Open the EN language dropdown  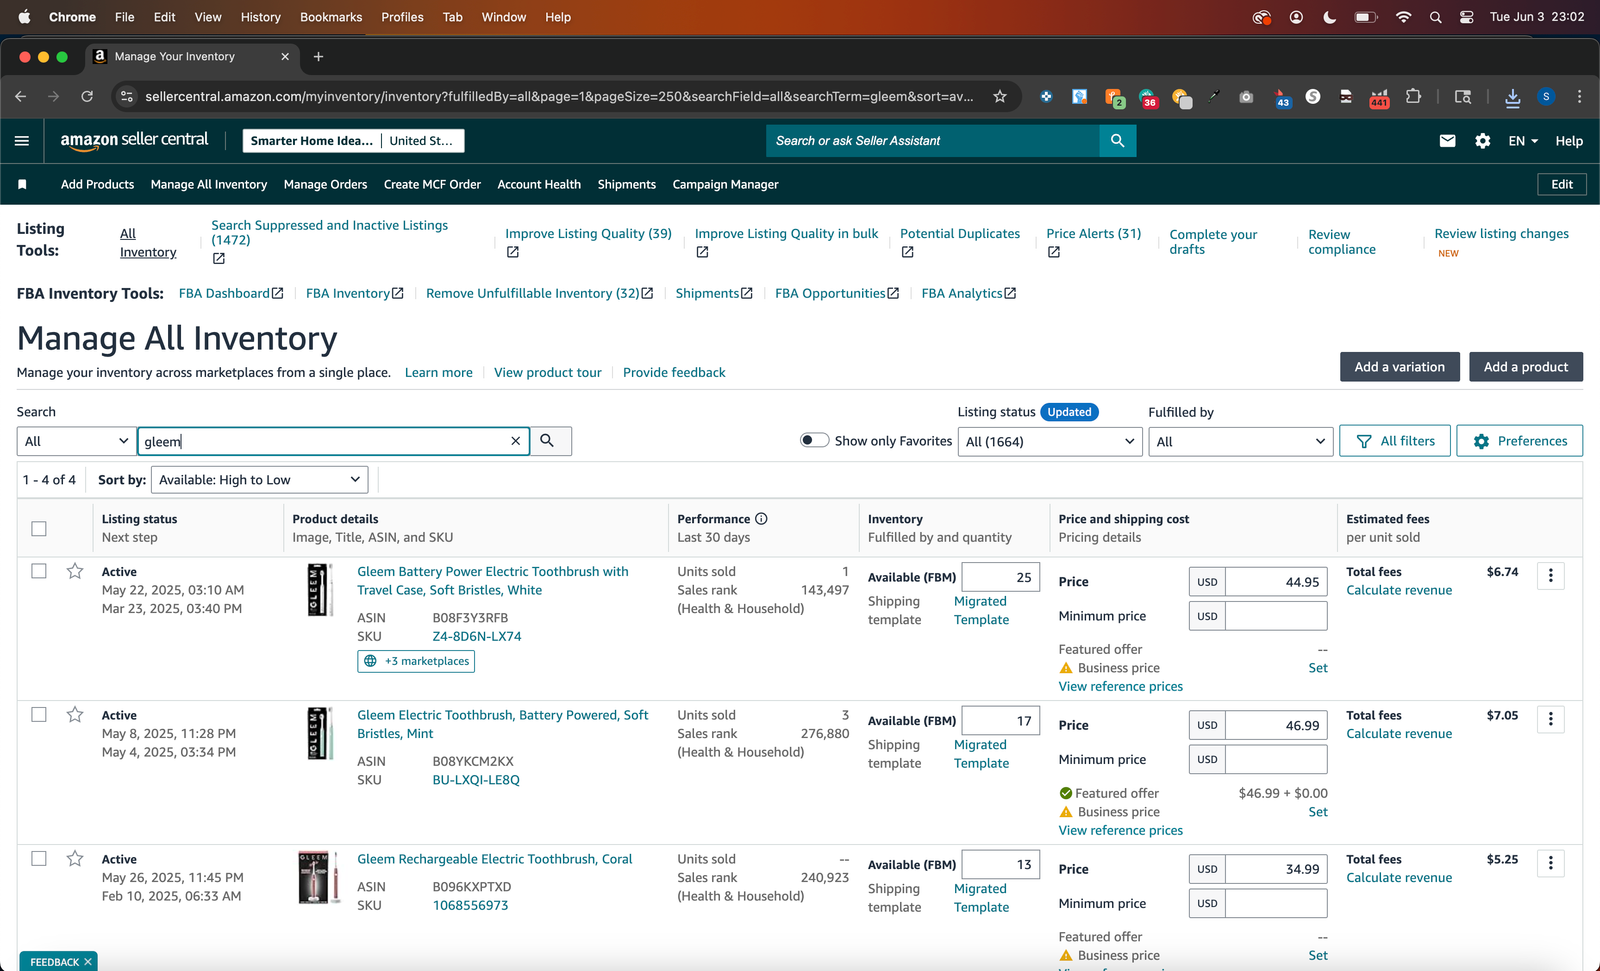click(x=1523, y=141)
